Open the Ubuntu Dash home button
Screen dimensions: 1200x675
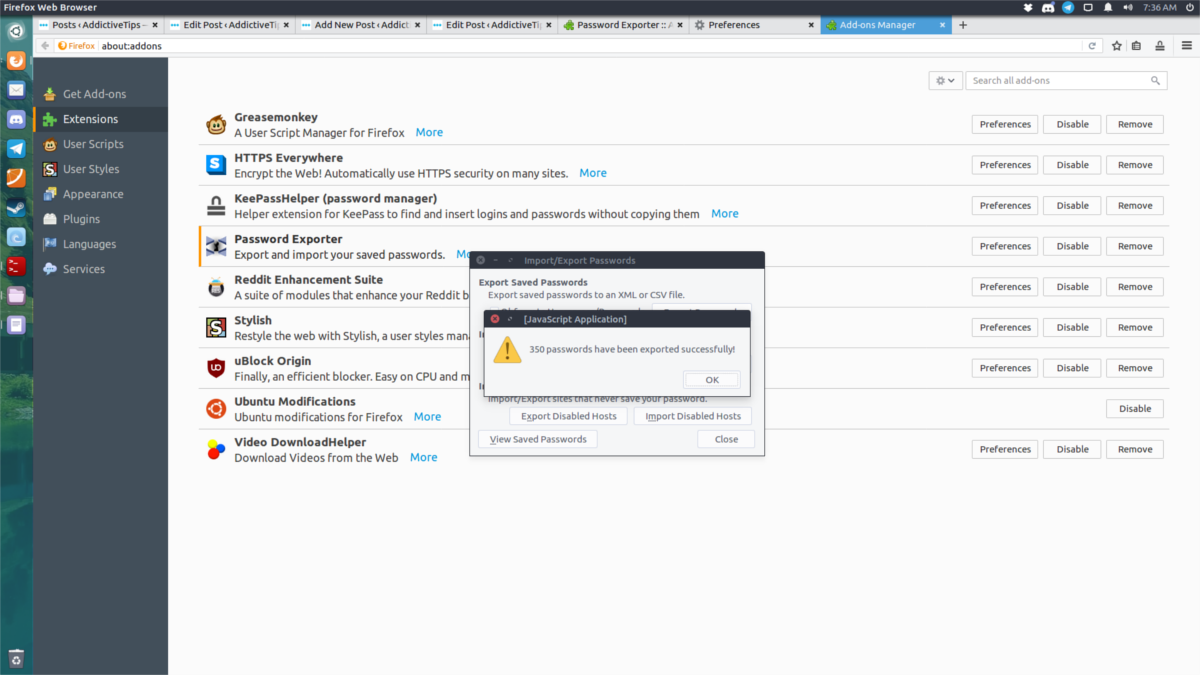16,31
